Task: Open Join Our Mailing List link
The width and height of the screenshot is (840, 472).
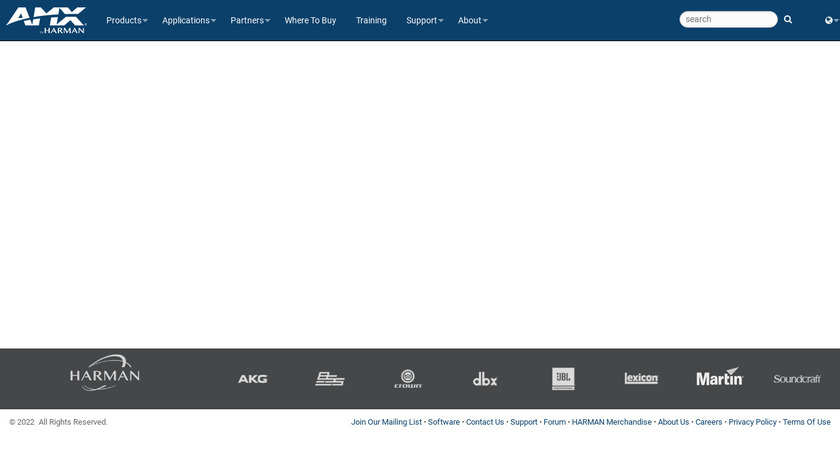Action: point(386,422)
